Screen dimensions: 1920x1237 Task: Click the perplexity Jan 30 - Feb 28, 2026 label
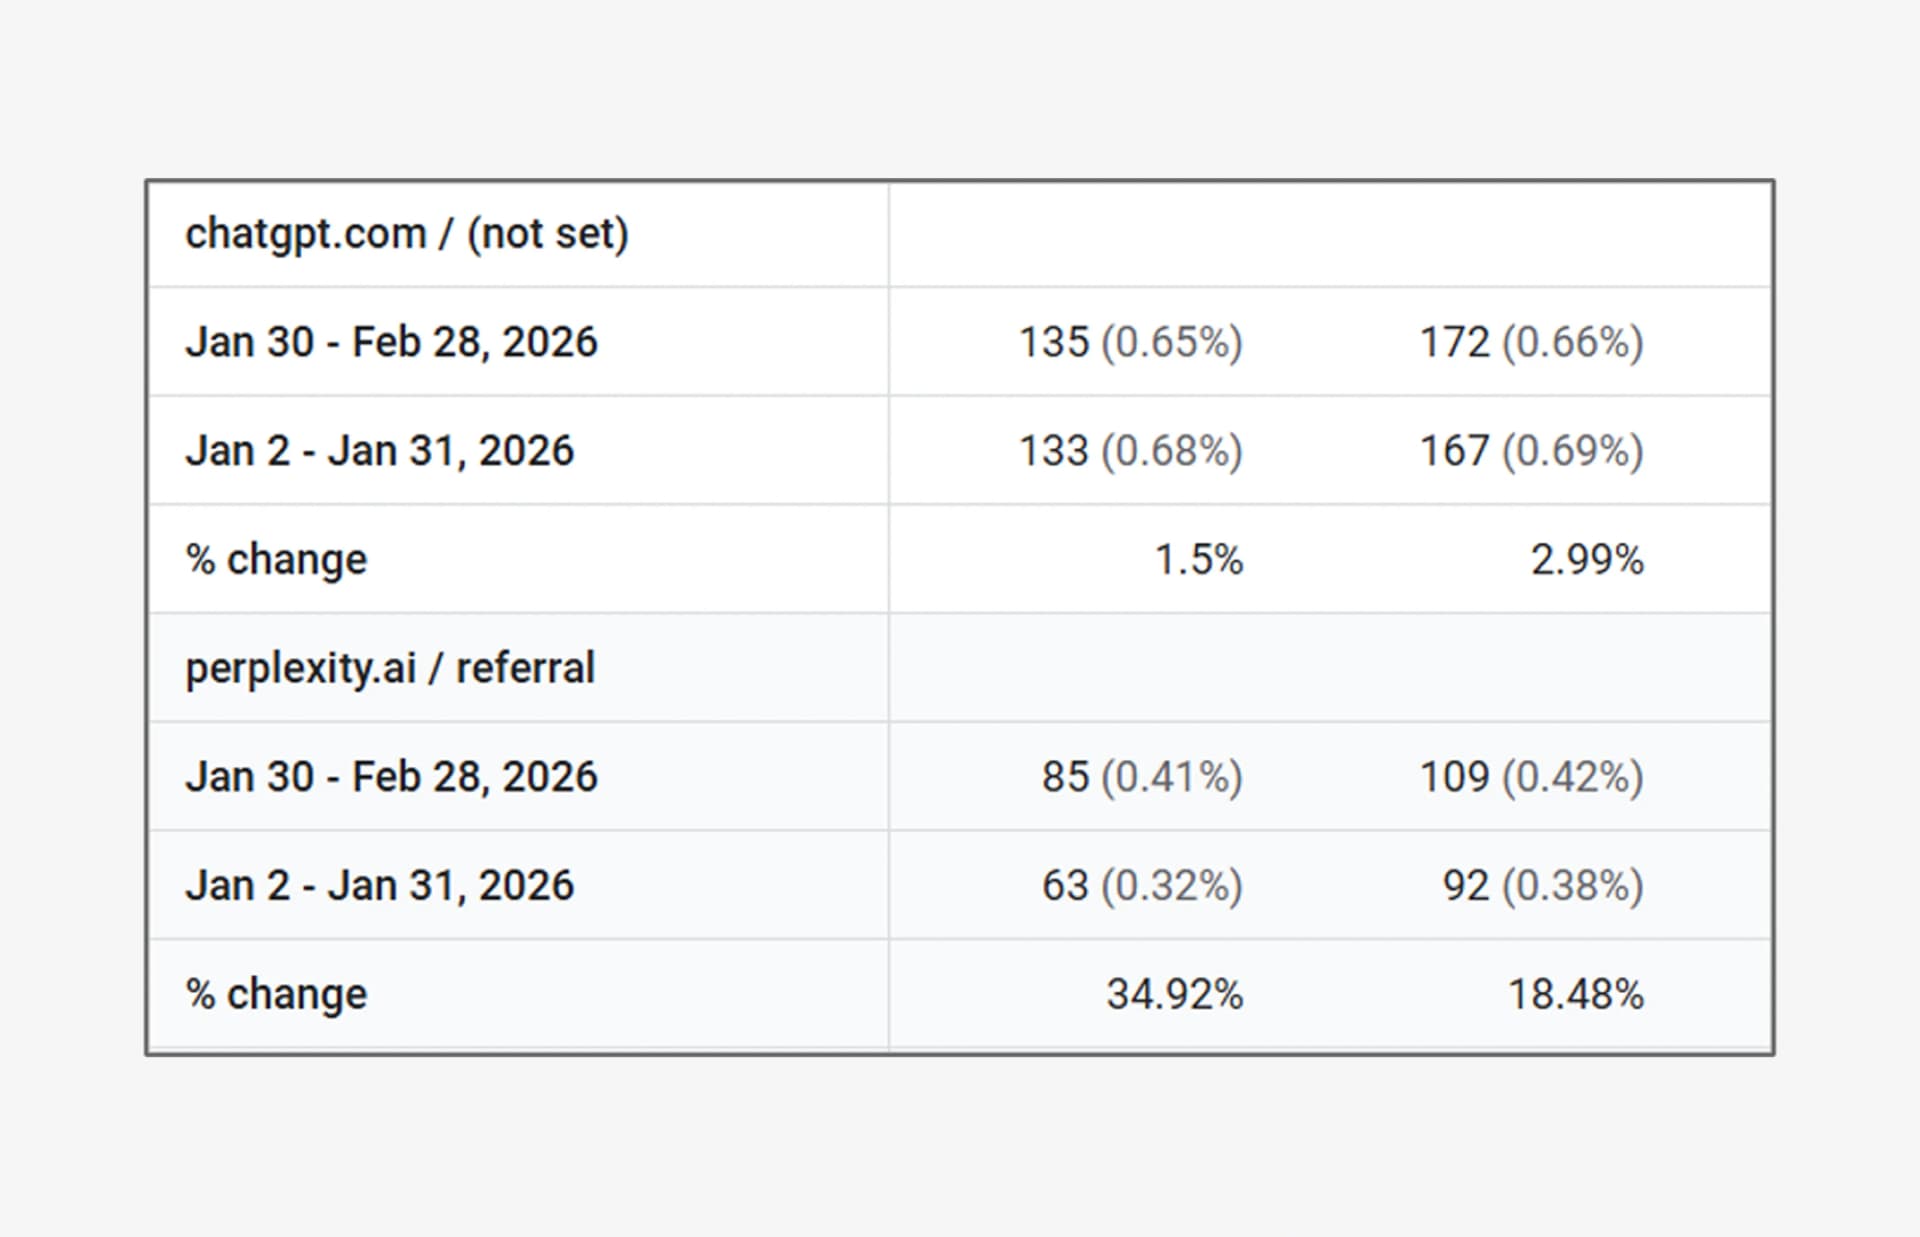click(392, 777)
